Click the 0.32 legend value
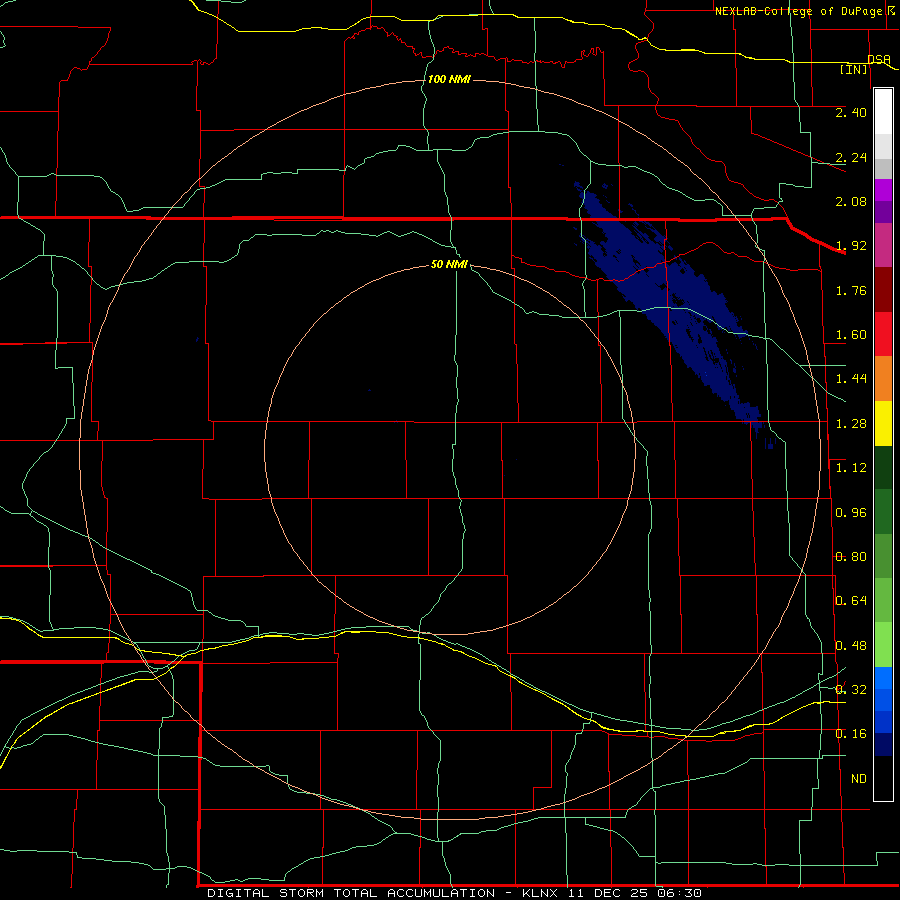The height and width of the screenshot is (900, 900). coord(851,690)
